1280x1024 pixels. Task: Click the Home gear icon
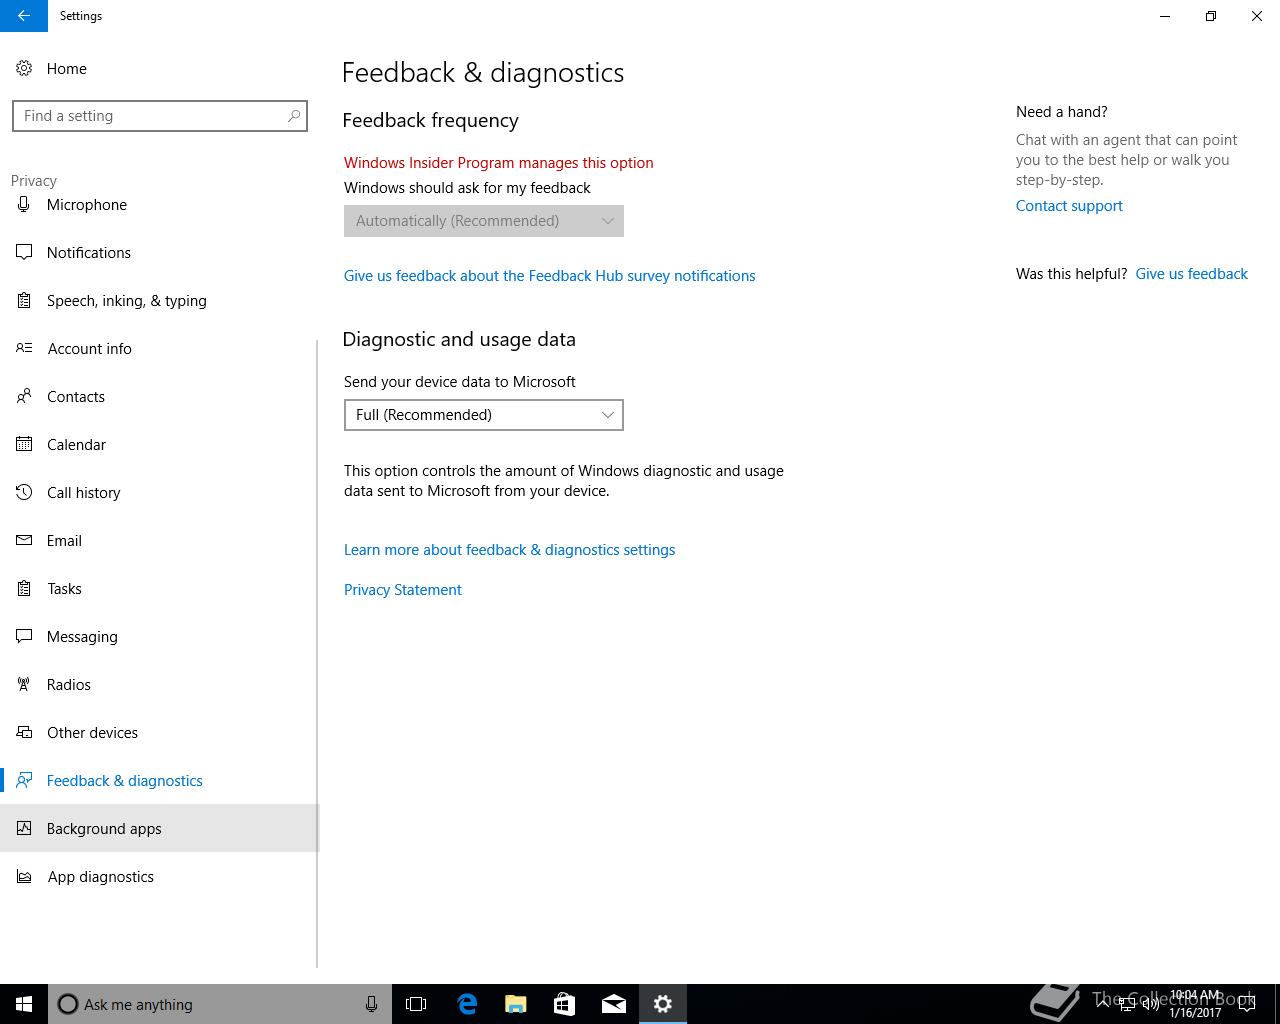[x=24, y=69]
